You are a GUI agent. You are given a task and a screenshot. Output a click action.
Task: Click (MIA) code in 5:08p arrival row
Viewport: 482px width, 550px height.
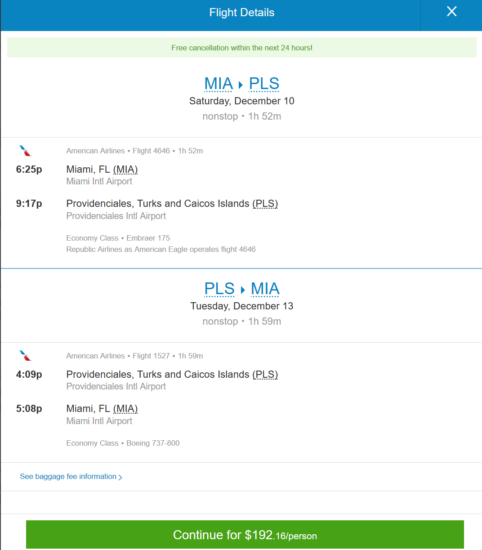pyautogui.click(x=125, y=409)
